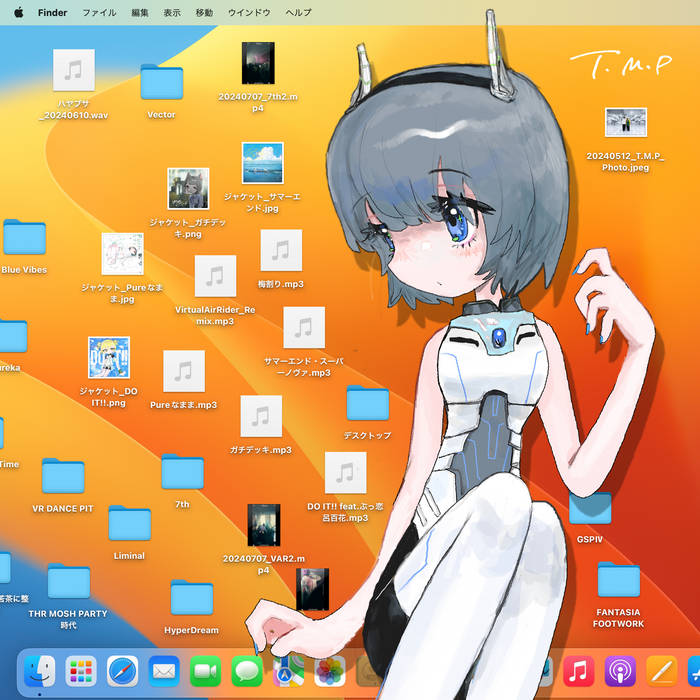Screen dimensions: 700x700
Task: Select the Vector folder on desktop
Action: [161, 83]
